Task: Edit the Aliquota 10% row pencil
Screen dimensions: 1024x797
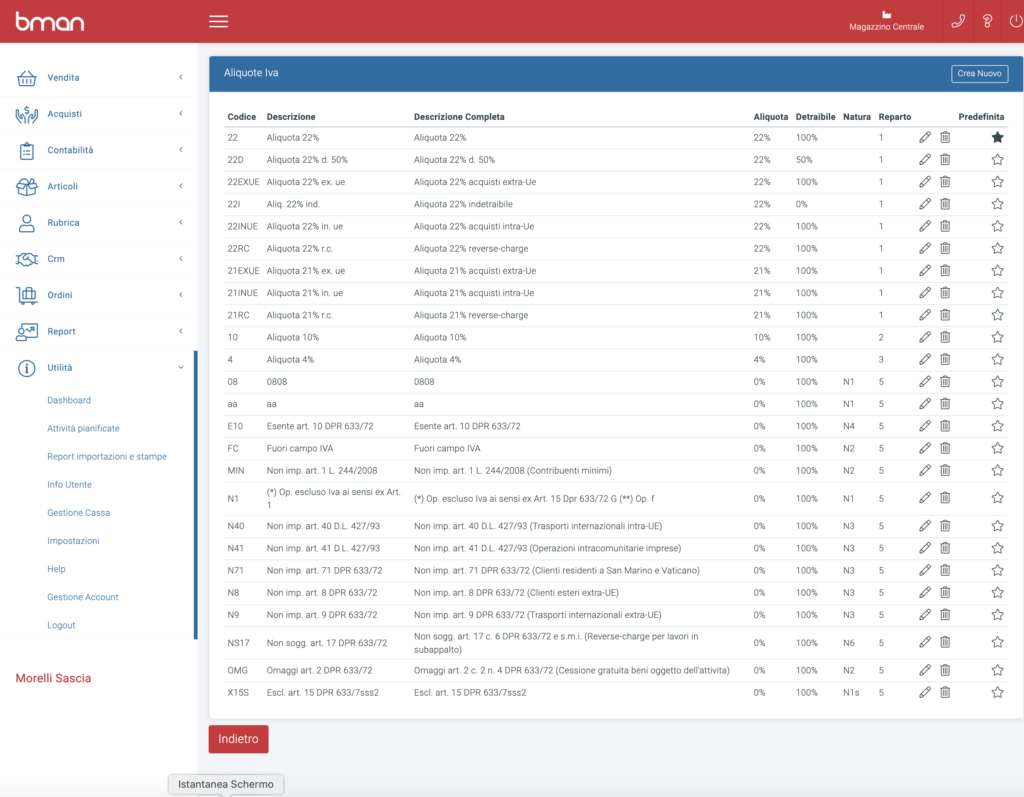Action: [925, 337]
